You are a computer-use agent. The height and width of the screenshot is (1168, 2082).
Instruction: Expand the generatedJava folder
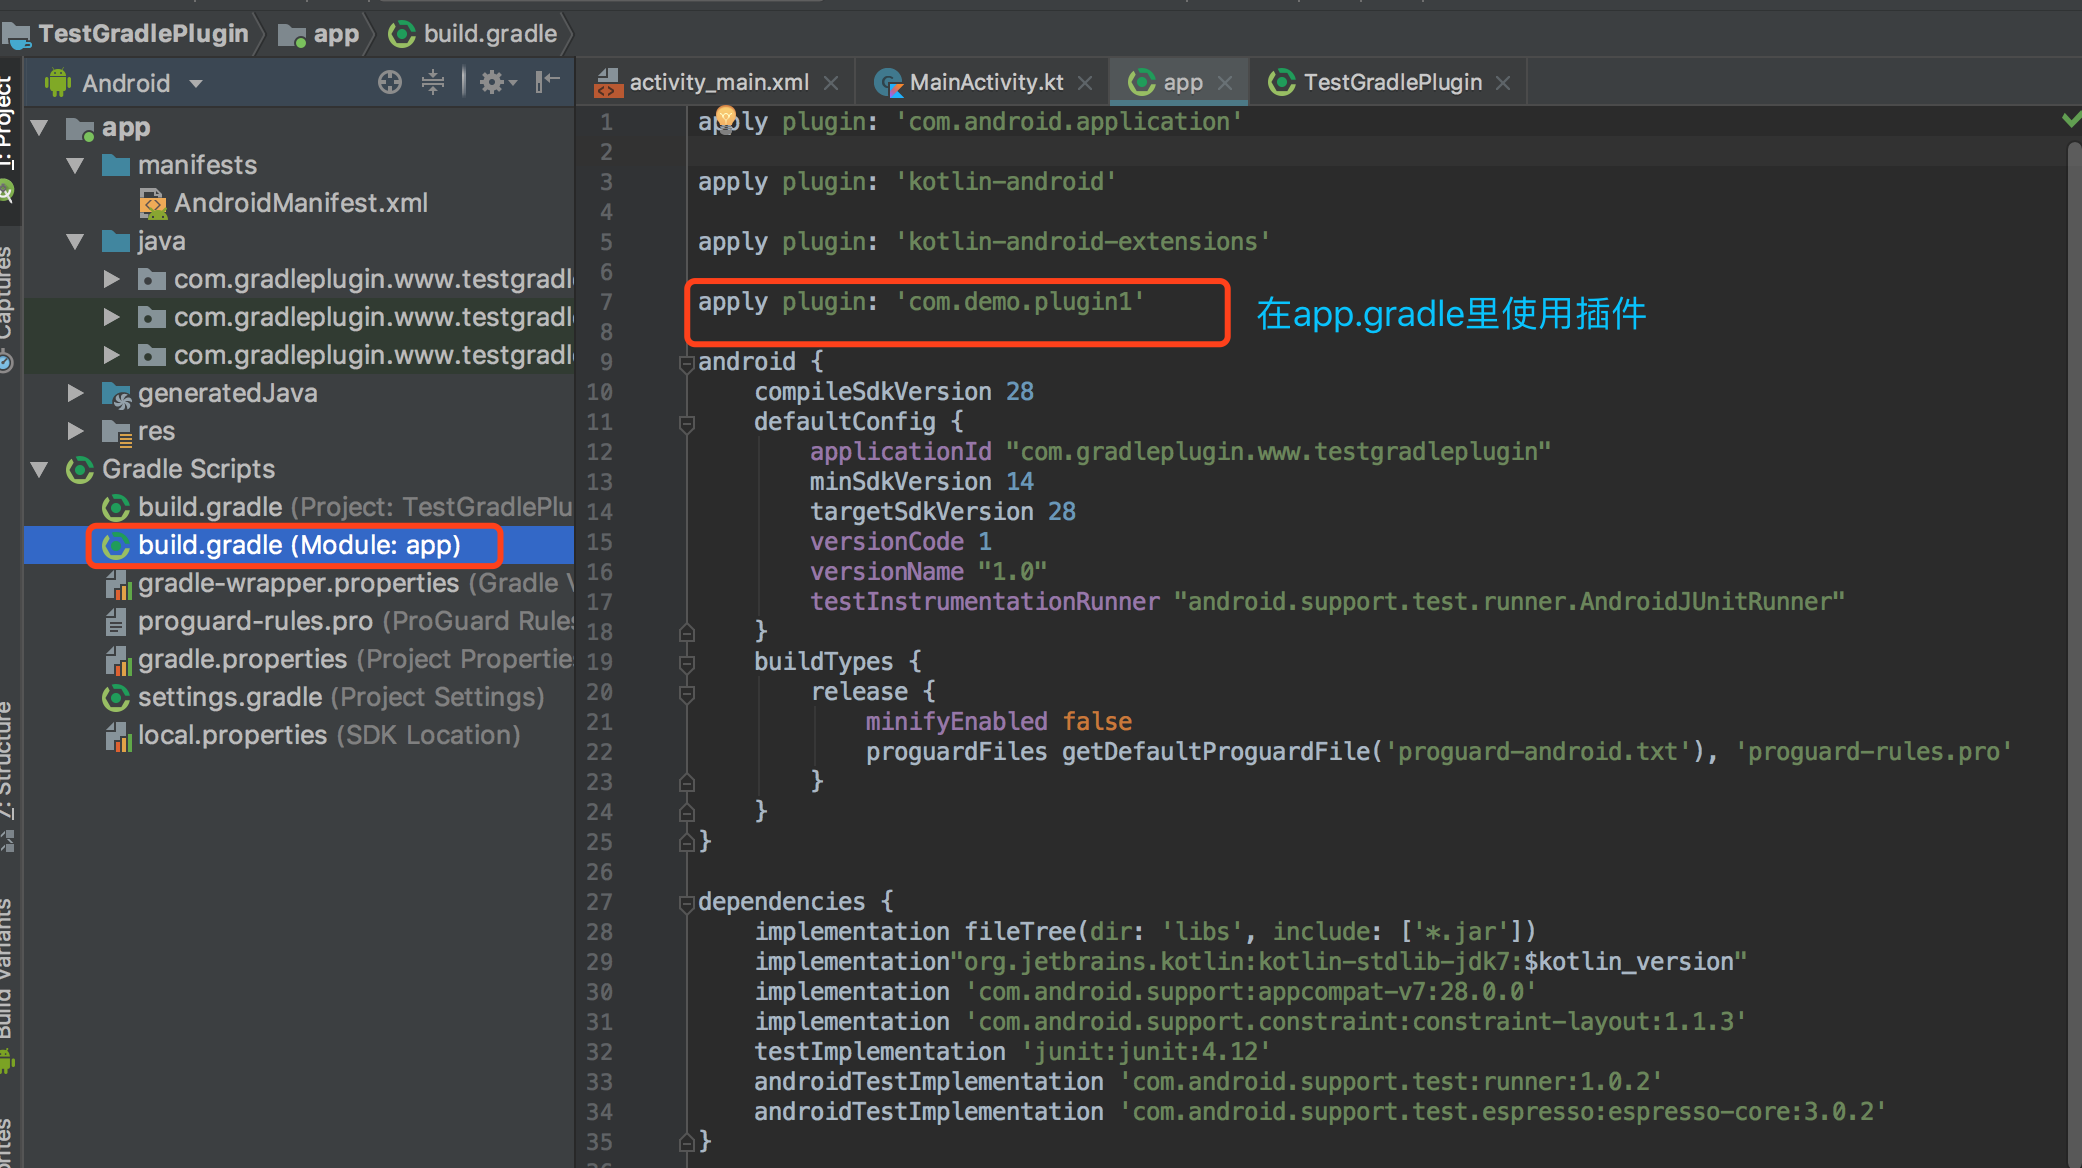pyautogui.click(x=75, y=393)
